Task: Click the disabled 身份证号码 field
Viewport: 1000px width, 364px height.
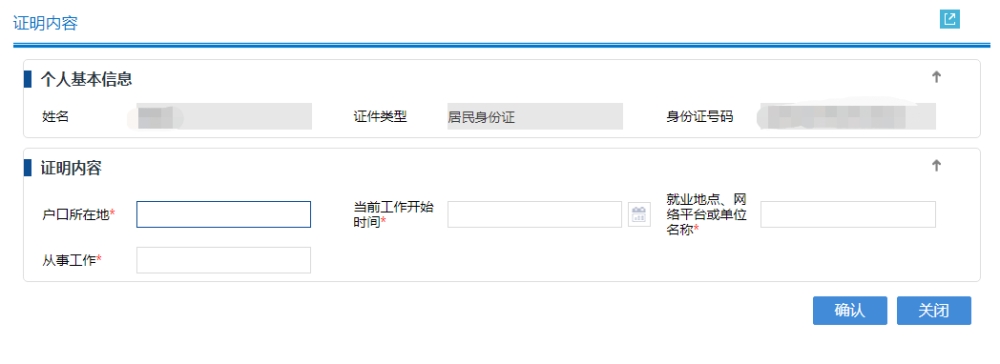Action: tap(846, 117)
